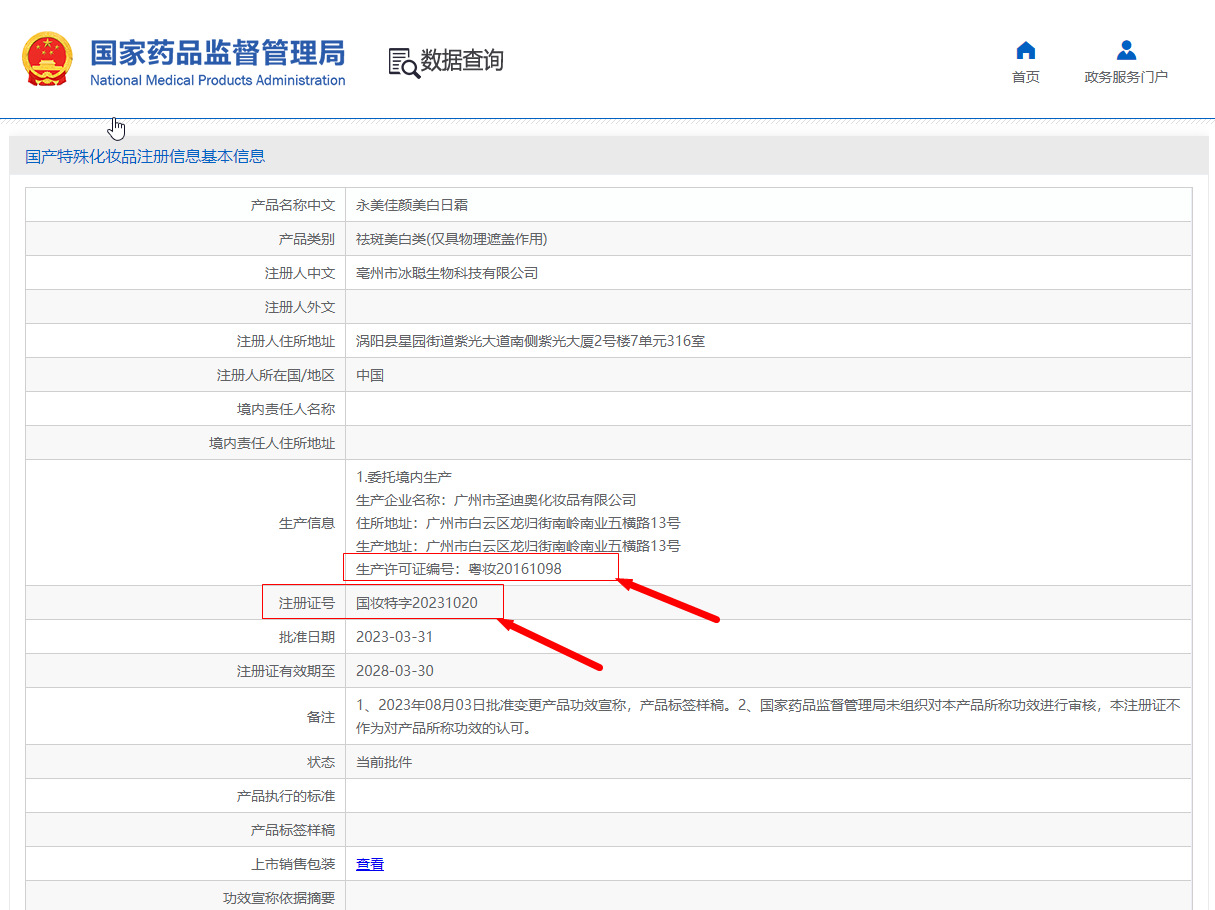Click production license number 粤妆20161098
1215x910 pixels.
(x=515, y=569)
